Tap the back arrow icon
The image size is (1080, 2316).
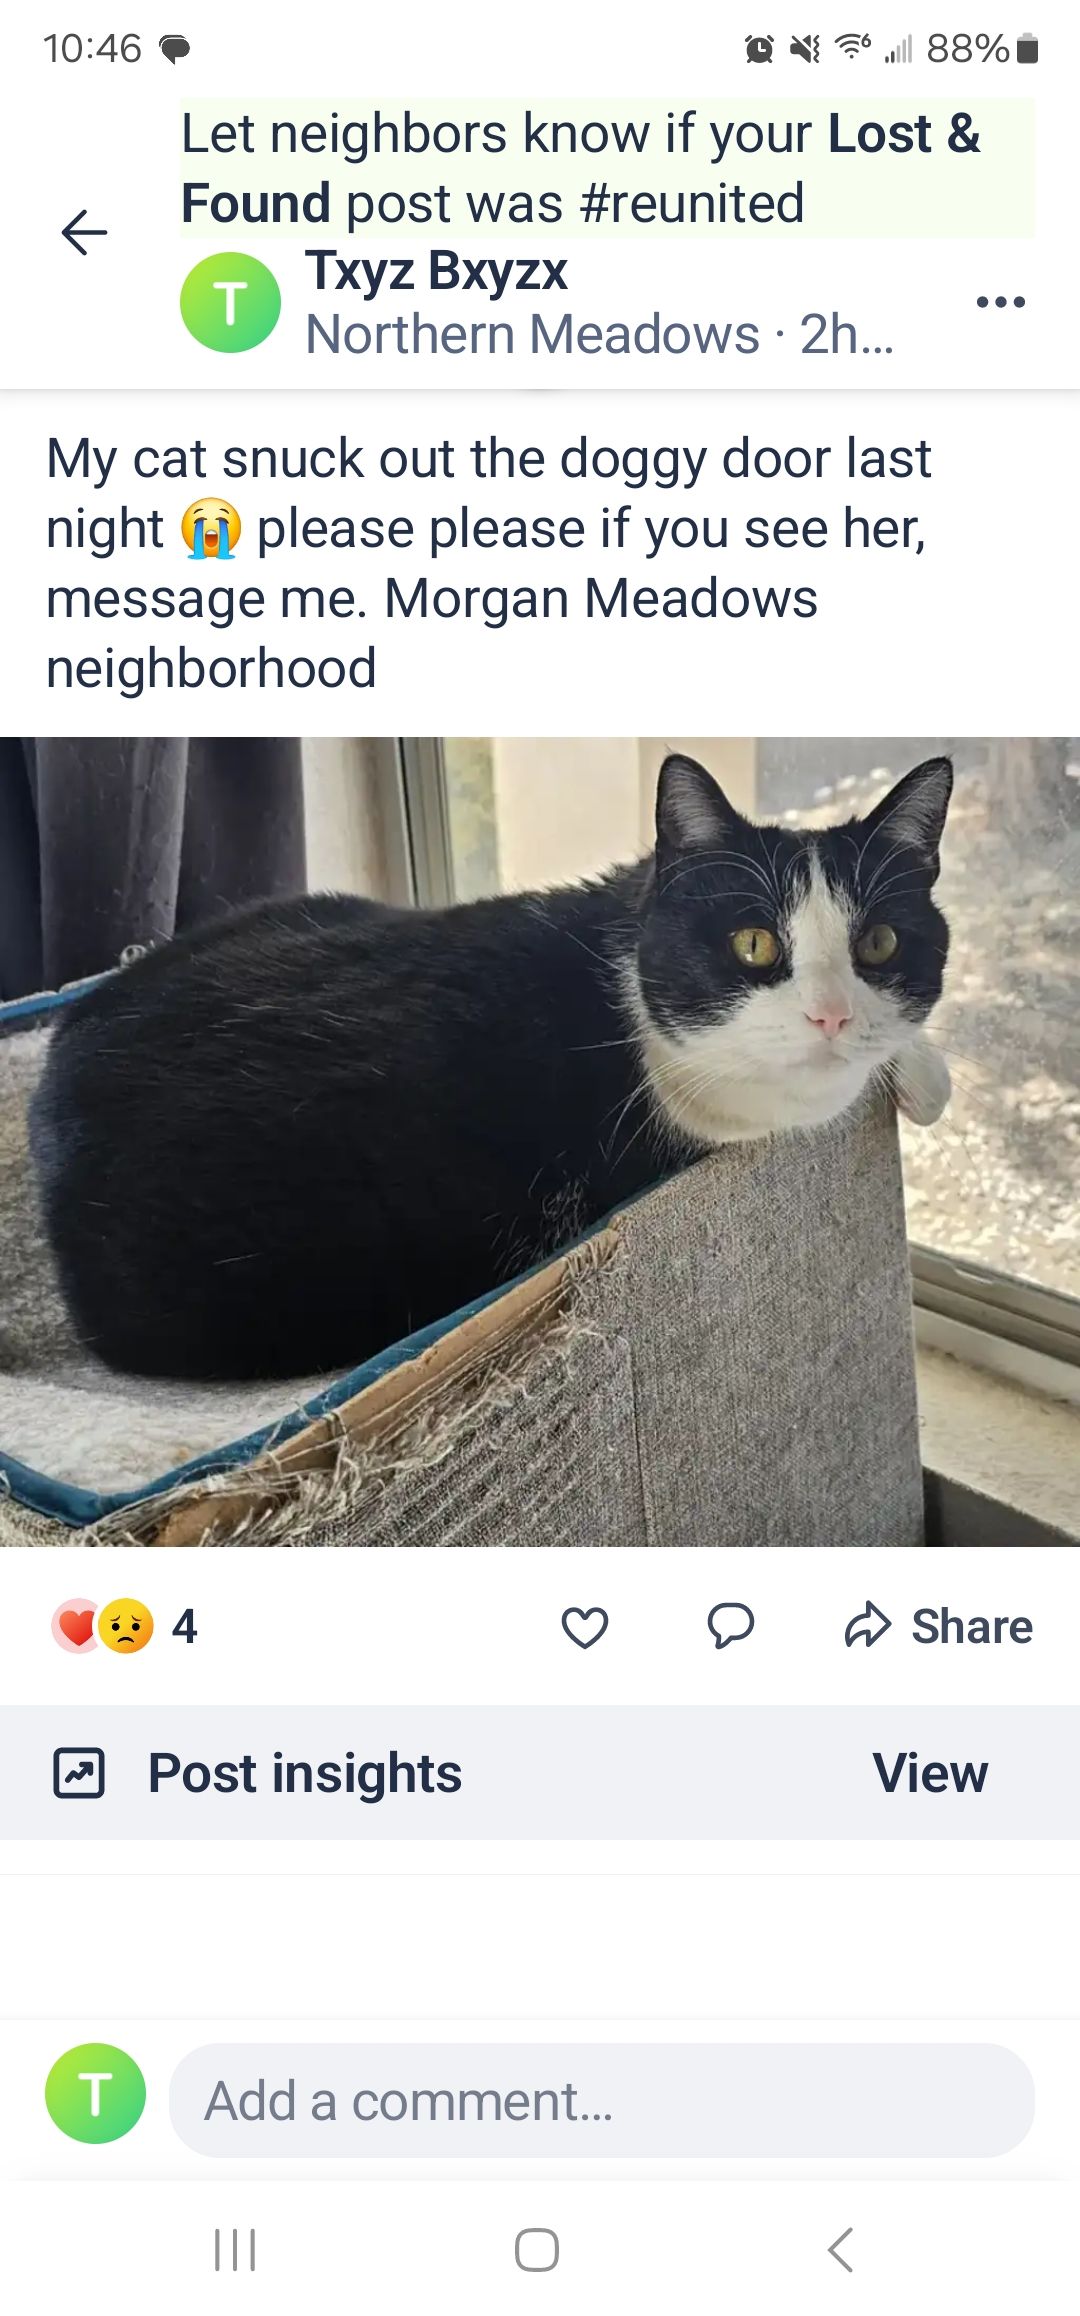pos(84,233)
